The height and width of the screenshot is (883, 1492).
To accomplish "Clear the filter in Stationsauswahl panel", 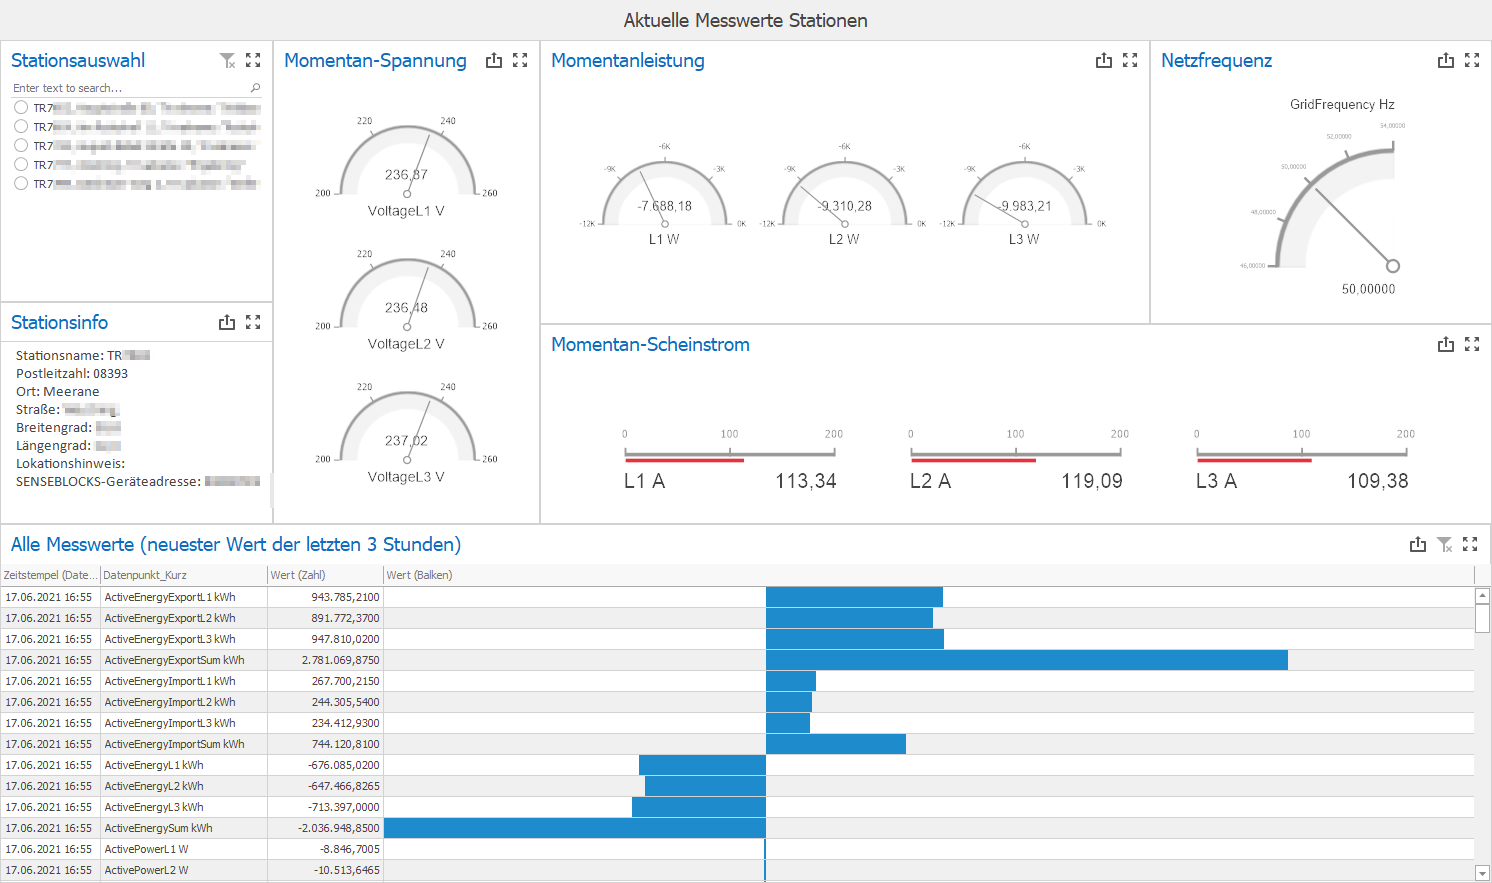I will (x=227, y=61).
